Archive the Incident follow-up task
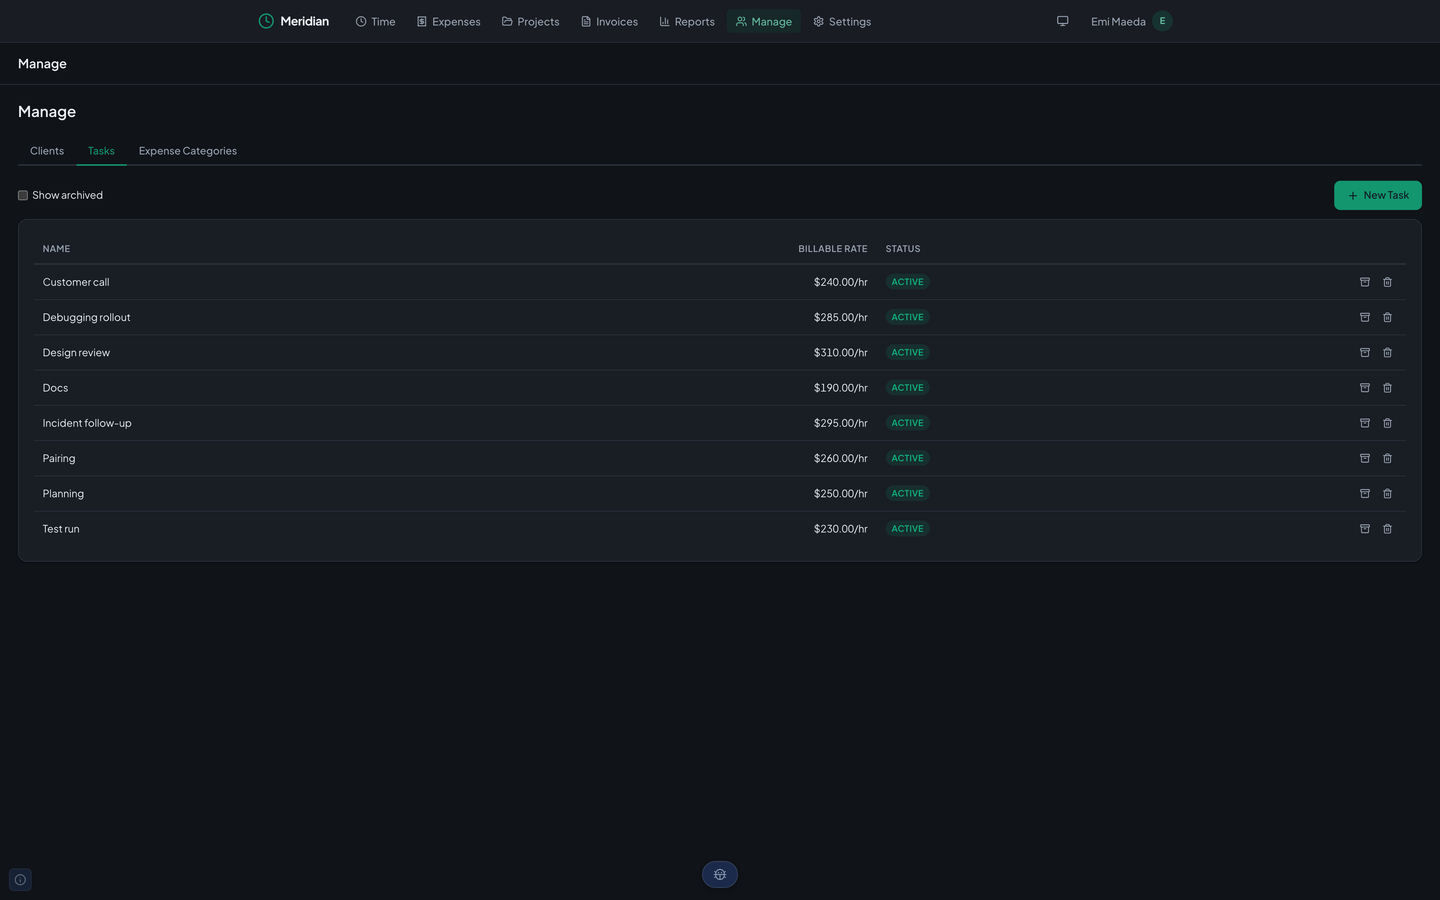This screenshot has height=900, width=1440. pyautogui.click(x=1365, y=423)
